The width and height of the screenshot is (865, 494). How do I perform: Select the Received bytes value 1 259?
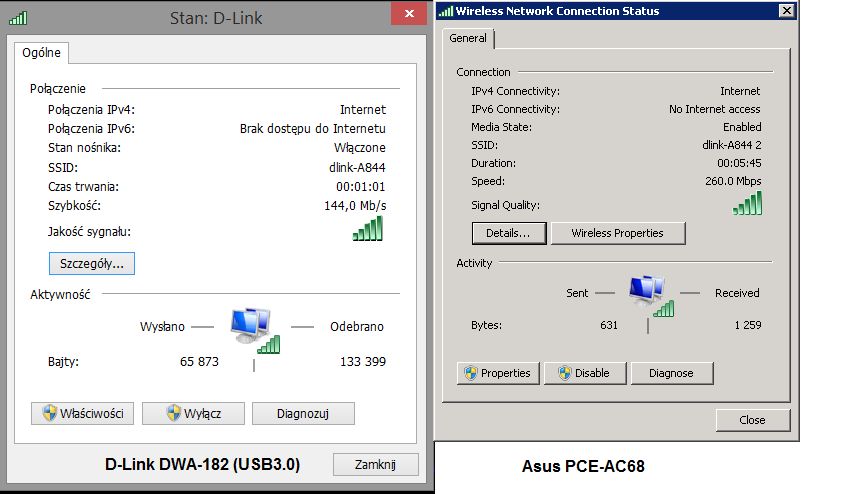click(x=748, y=325)
